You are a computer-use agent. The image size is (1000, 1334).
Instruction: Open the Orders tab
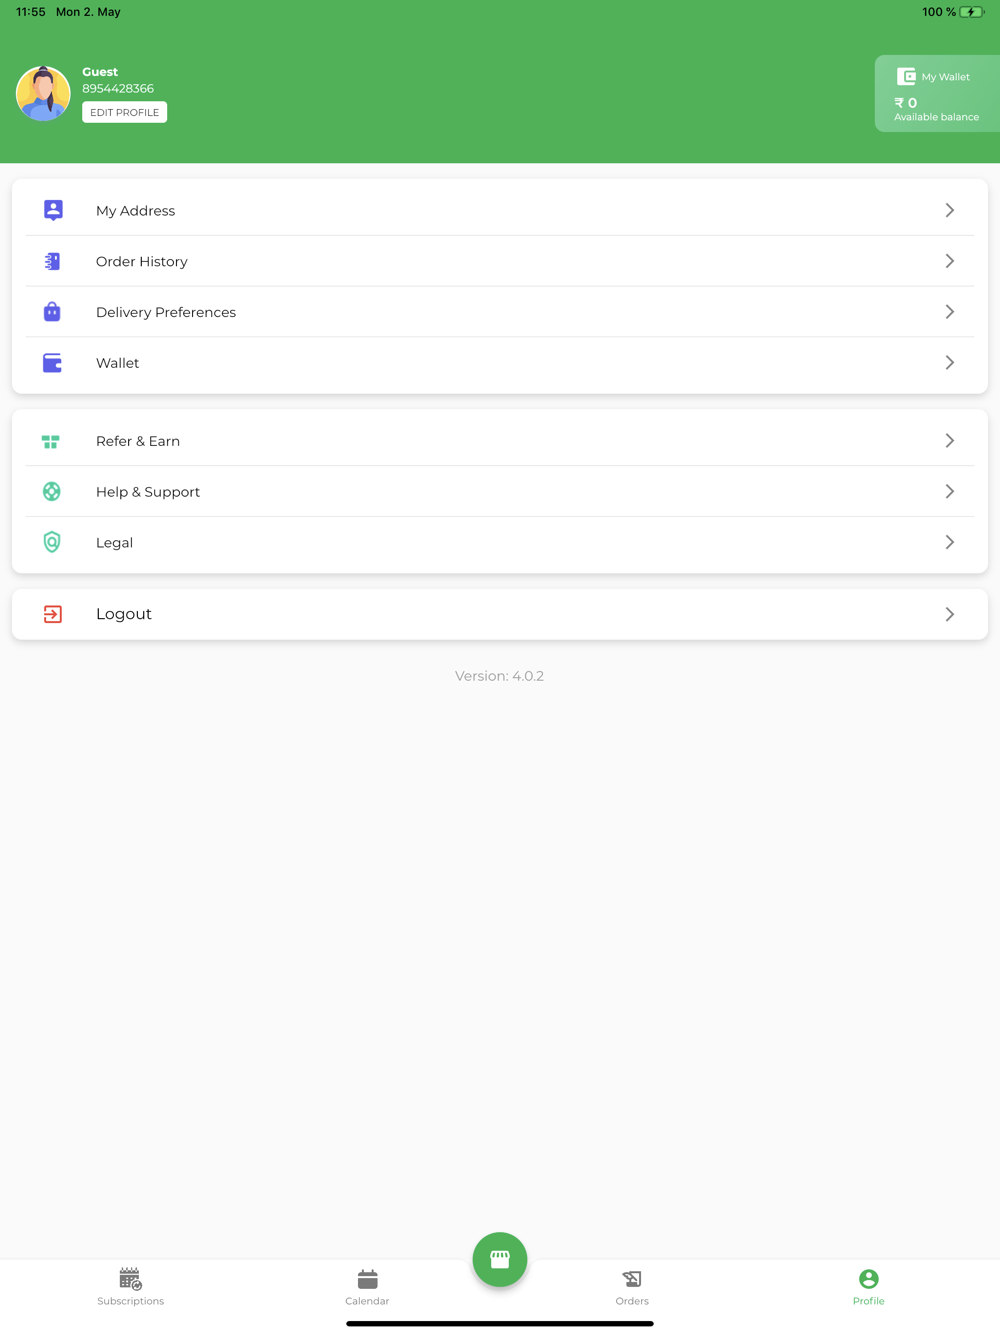632,1286
